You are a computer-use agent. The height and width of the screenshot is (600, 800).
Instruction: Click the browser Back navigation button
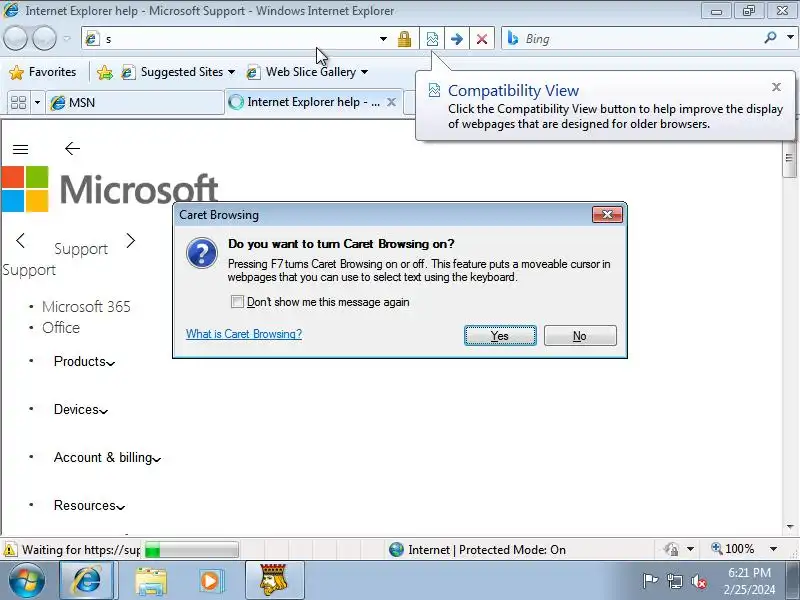[15, 38]
